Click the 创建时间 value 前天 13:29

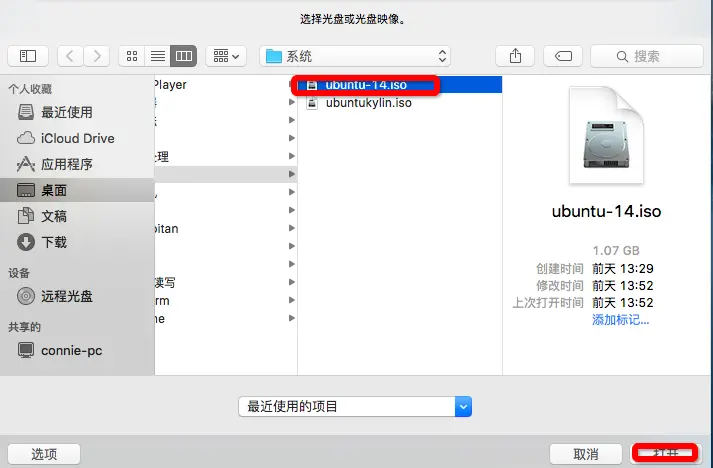pyautogui.click(x=623, y=269)
